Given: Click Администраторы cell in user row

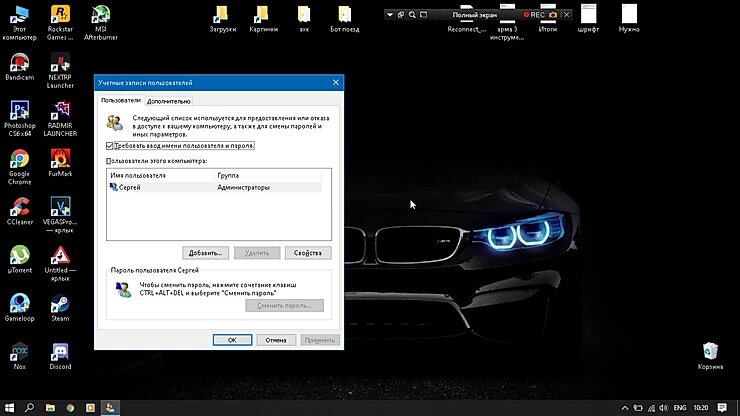Looking at the screenshot, I should pyautogui.click(x=244, y=187).
